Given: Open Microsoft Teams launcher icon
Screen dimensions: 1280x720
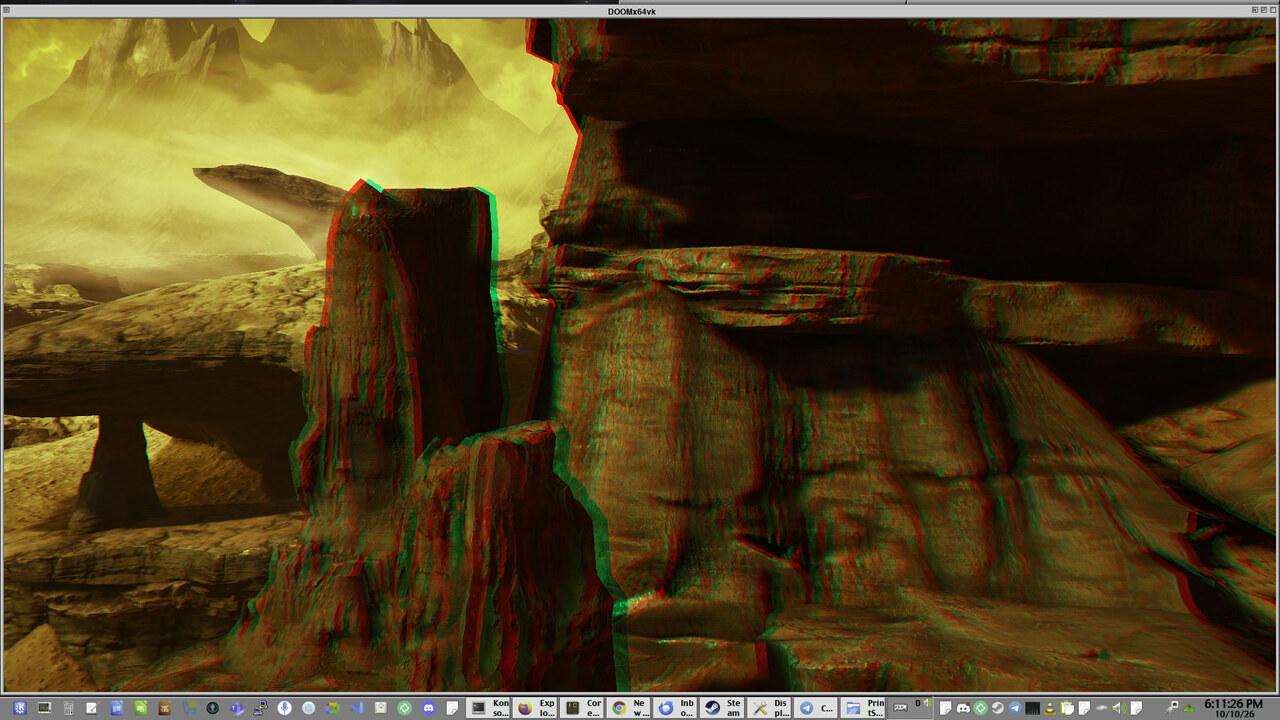Looking at the screenshot, I should [x=237, y=708].
